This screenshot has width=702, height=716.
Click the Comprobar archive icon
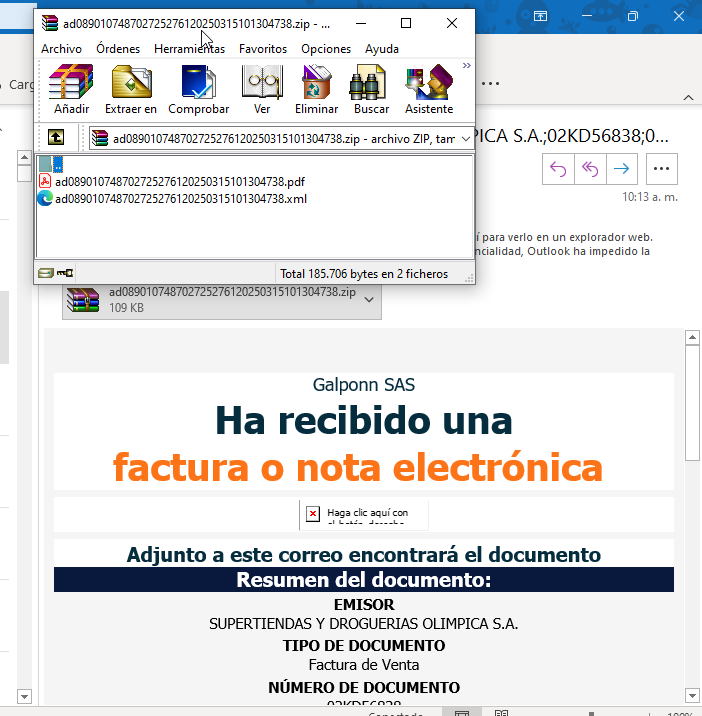[x=199, y=89]
